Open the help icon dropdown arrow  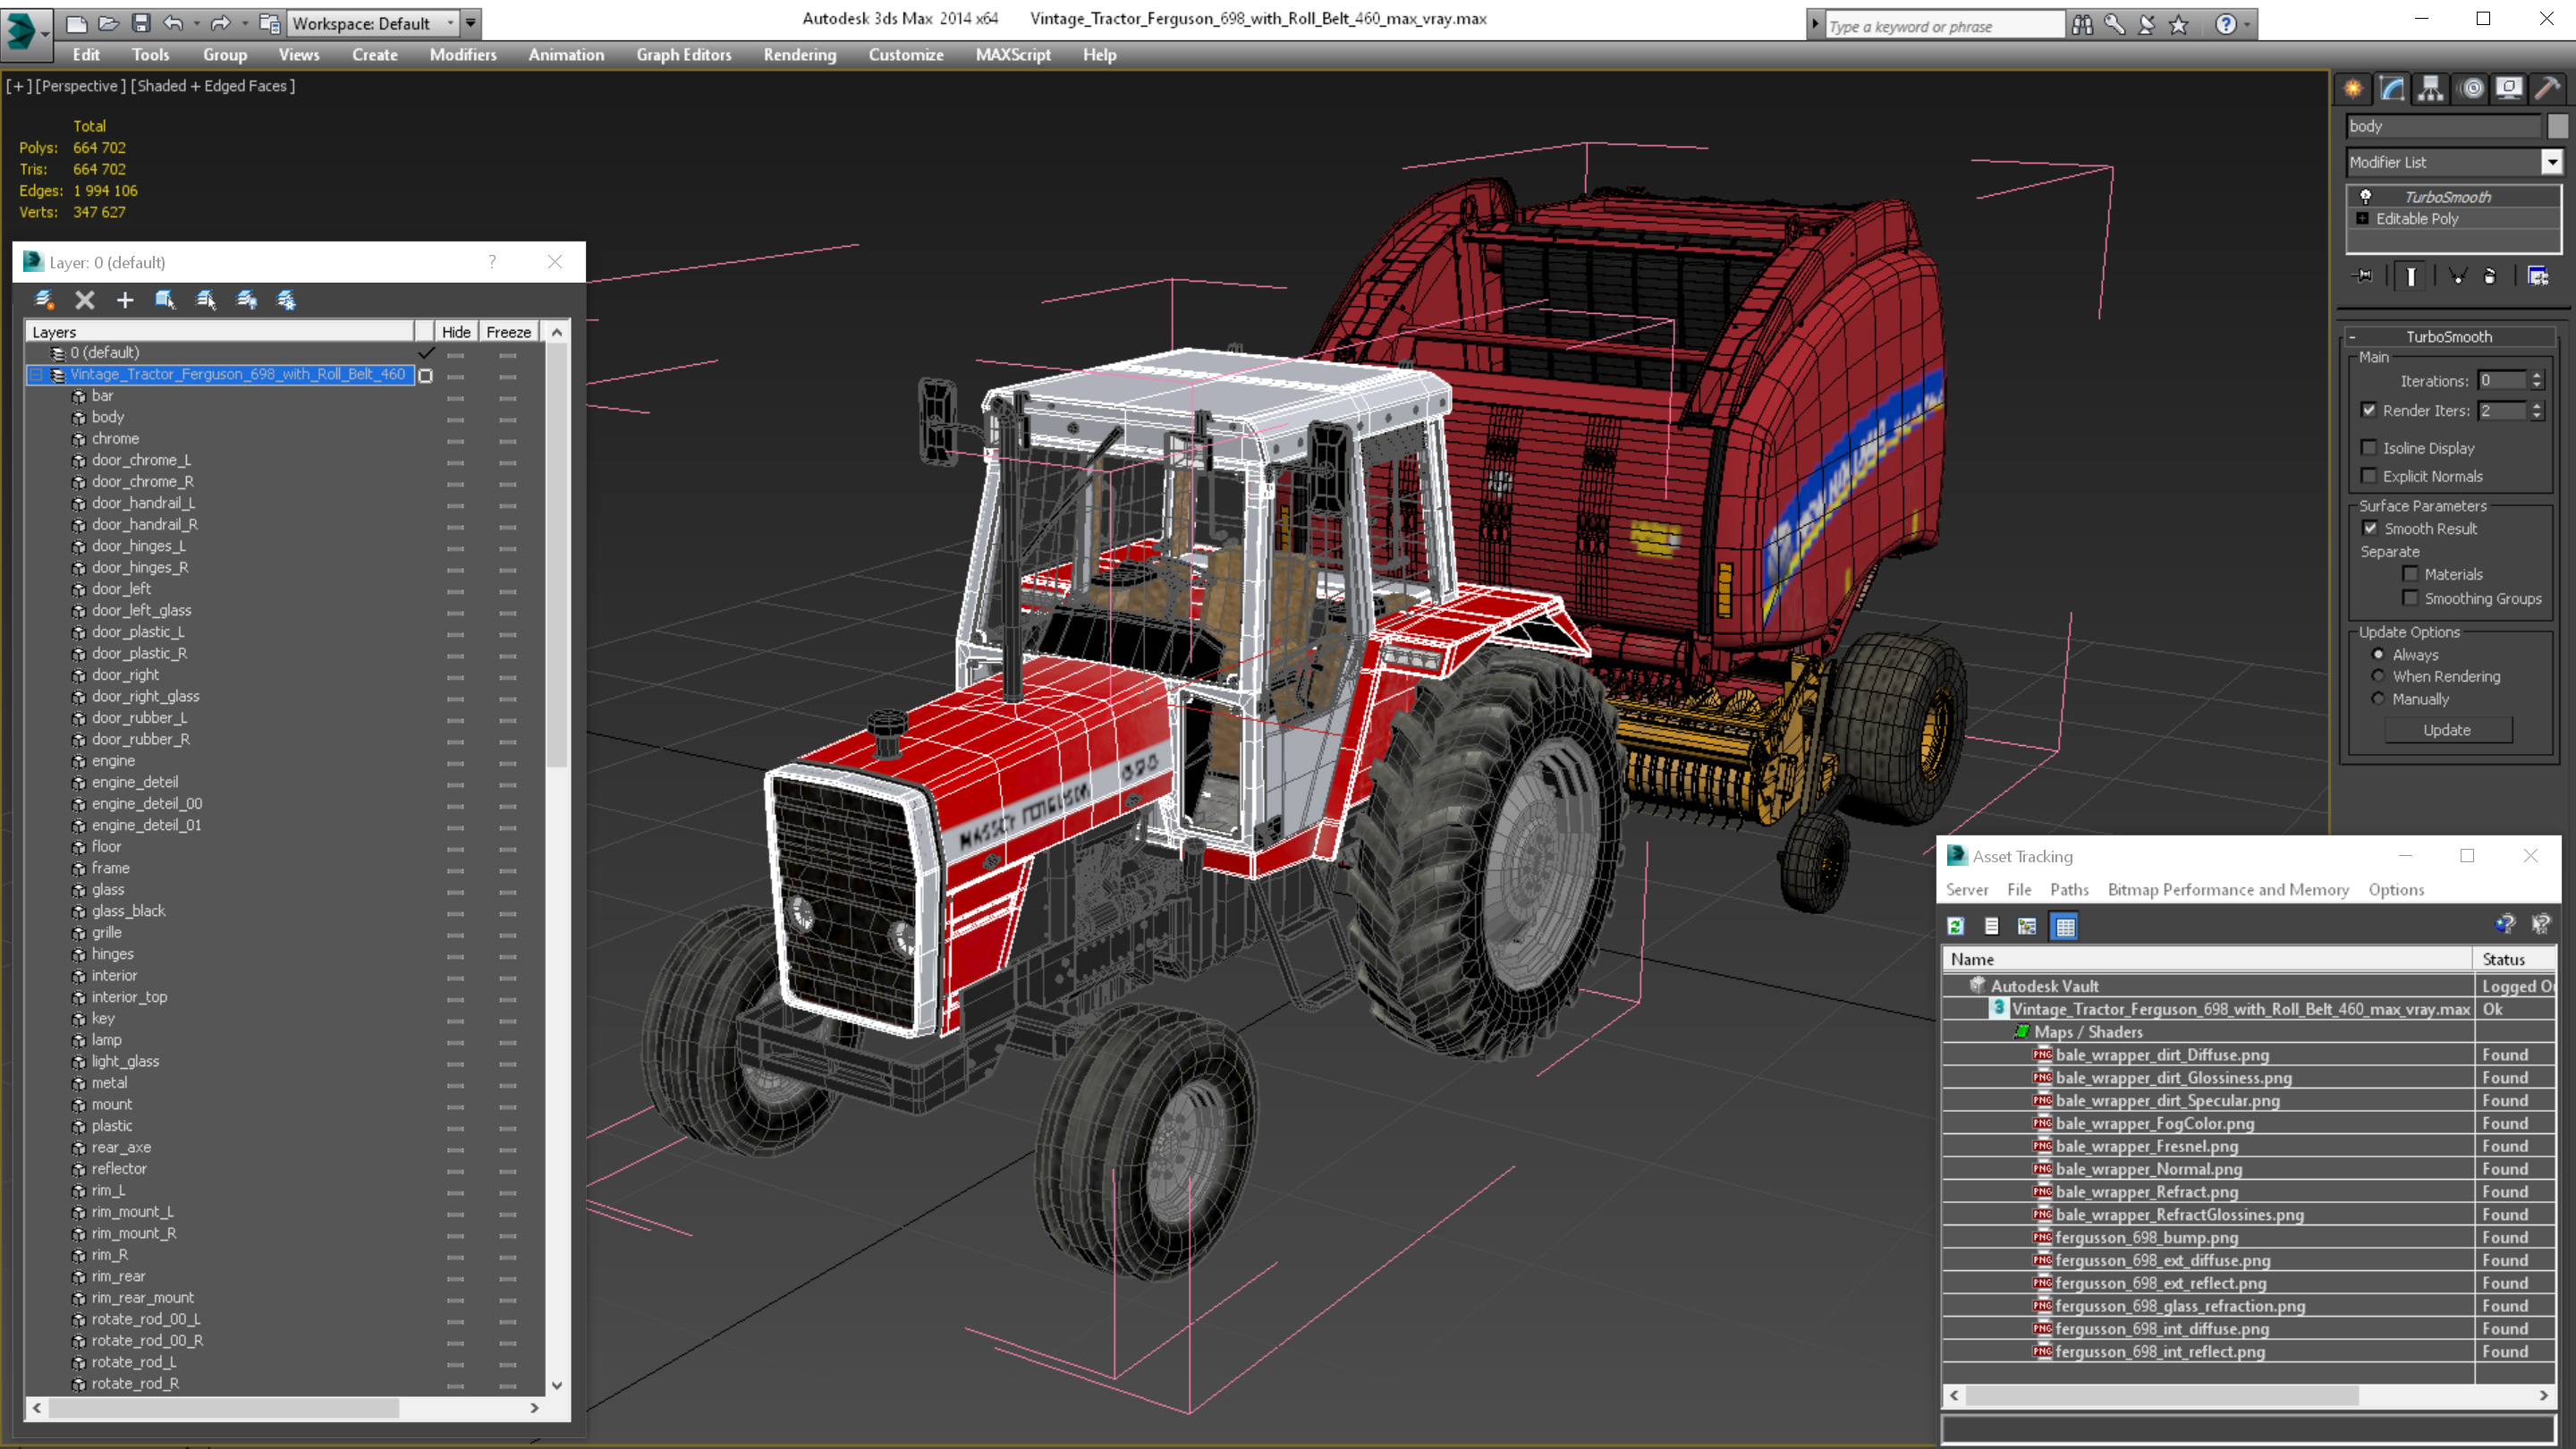pos(2247,25)
